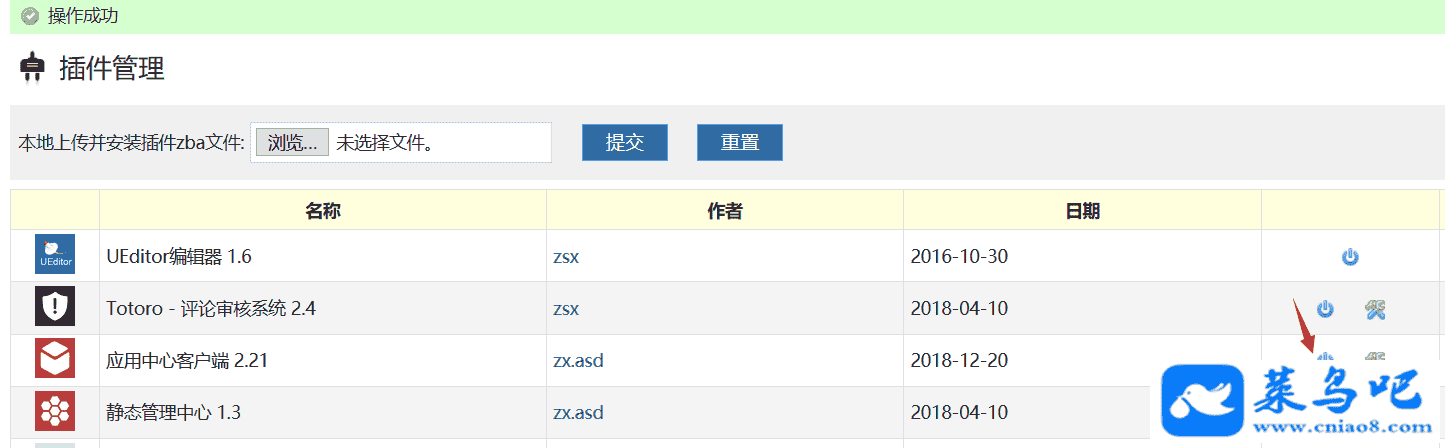Open author link zsx in UEditor row
This screenshot has width=1445, height=448.
click(x=566, y=257)
